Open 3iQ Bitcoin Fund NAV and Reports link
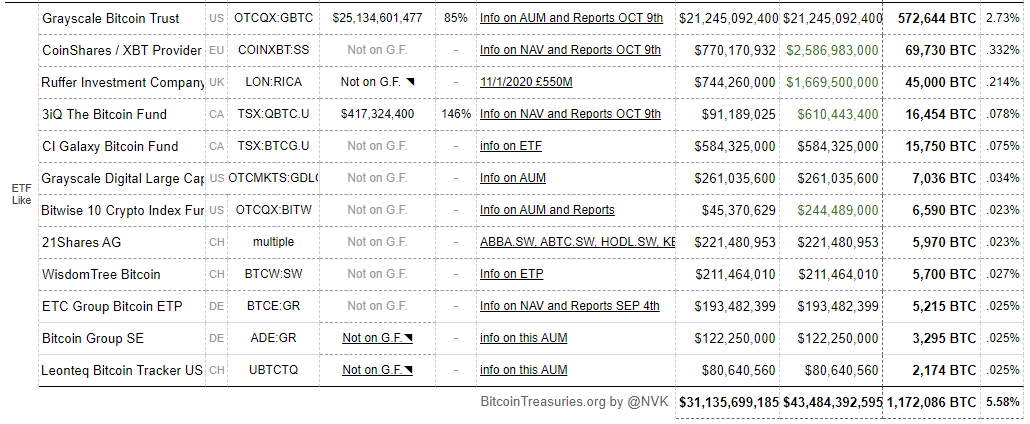The height and width of the screenshot is (424, 1030). click(x=570, y=114)
